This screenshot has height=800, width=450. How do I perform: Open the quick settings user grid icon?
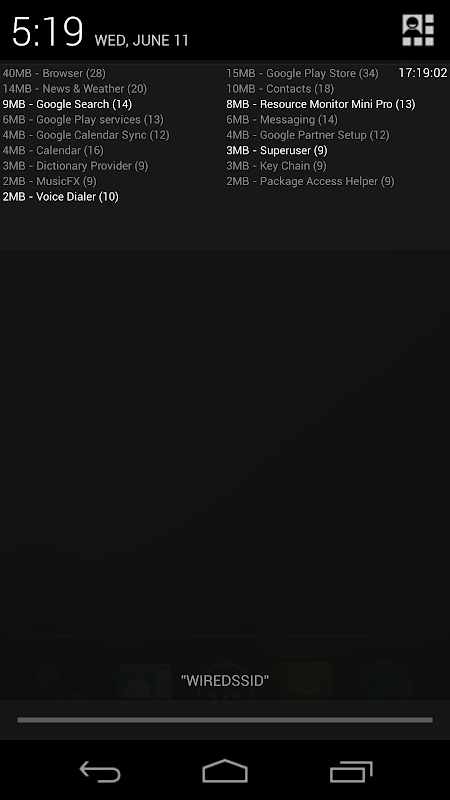(418, 30)
